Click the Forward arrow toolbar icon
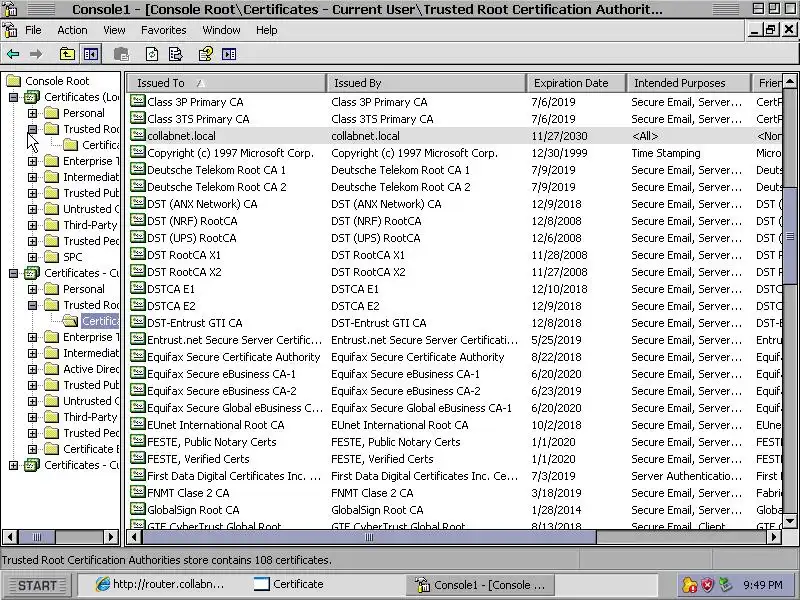Viewport: 800px width, 600px height. pos(36,54)
